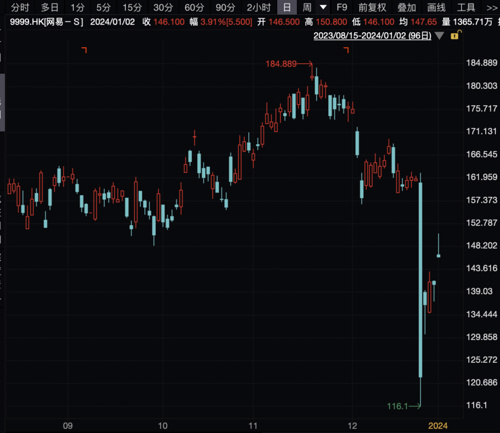Switch to 分时 intraday tab

pos(20,7)
